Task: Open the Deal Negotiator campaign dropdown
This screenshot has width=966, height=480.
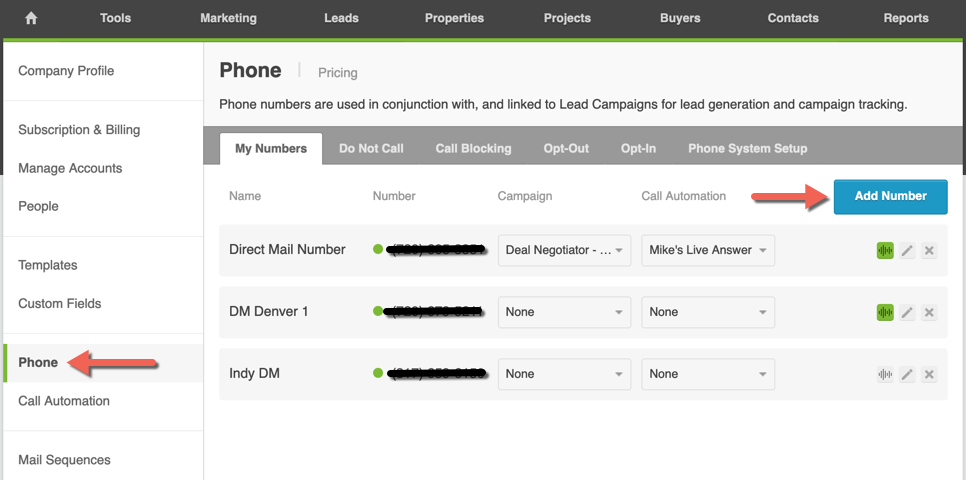Action: pos(564,250)
